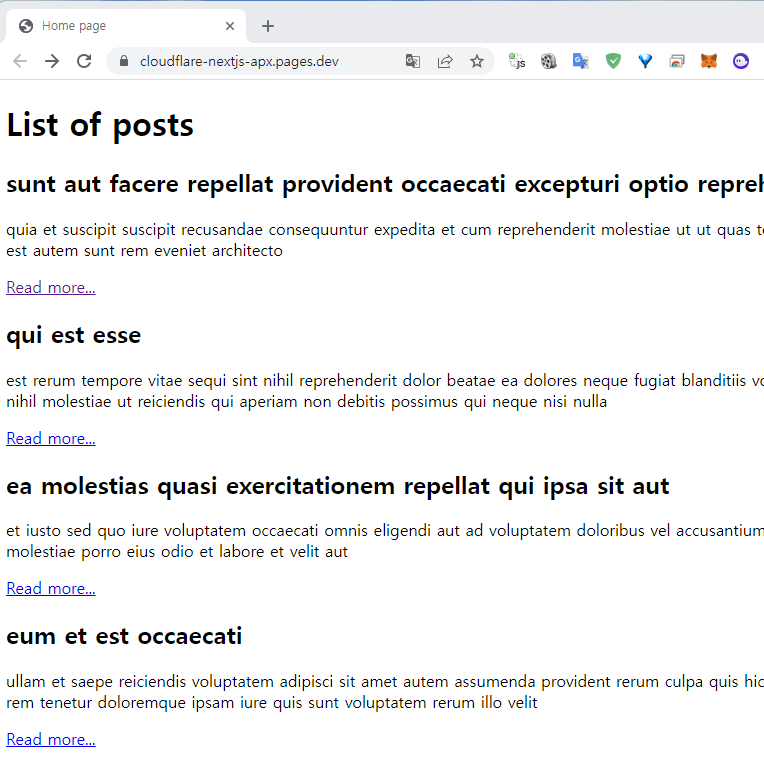Click the translate page icon in address bar
The width and height of the screenshot is (764, 765).
tap(413, 61)
